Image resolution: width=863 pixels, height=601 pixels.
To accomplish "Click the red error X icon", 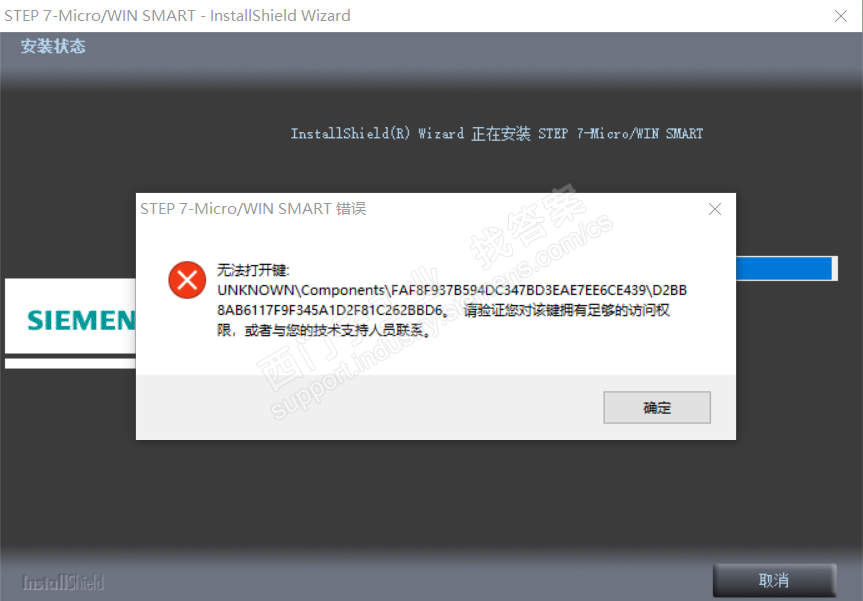I will pyautogui.click(x=187, y=280).
